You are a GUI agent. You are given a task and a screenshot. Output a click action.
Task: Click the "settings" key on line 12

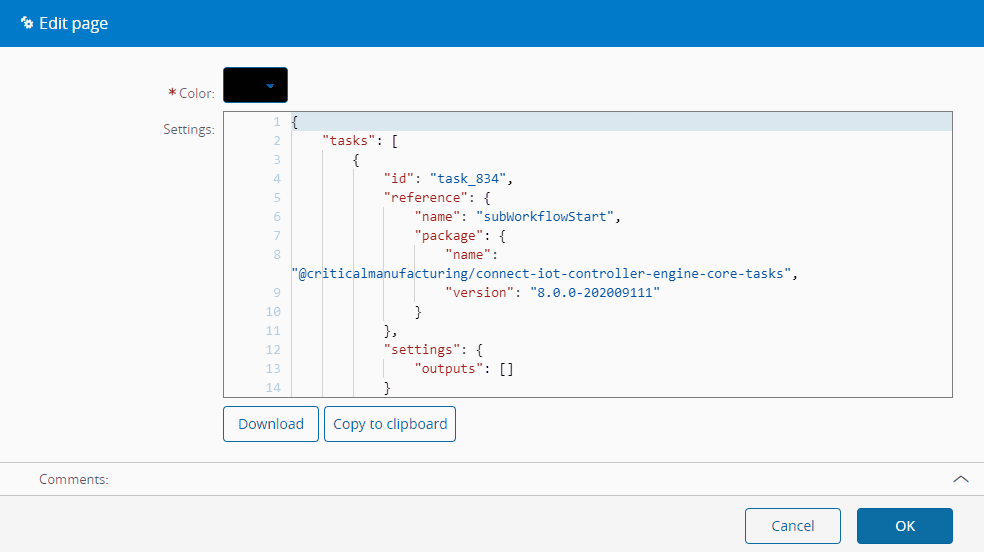pyautogui.click(x=422, y=349)
